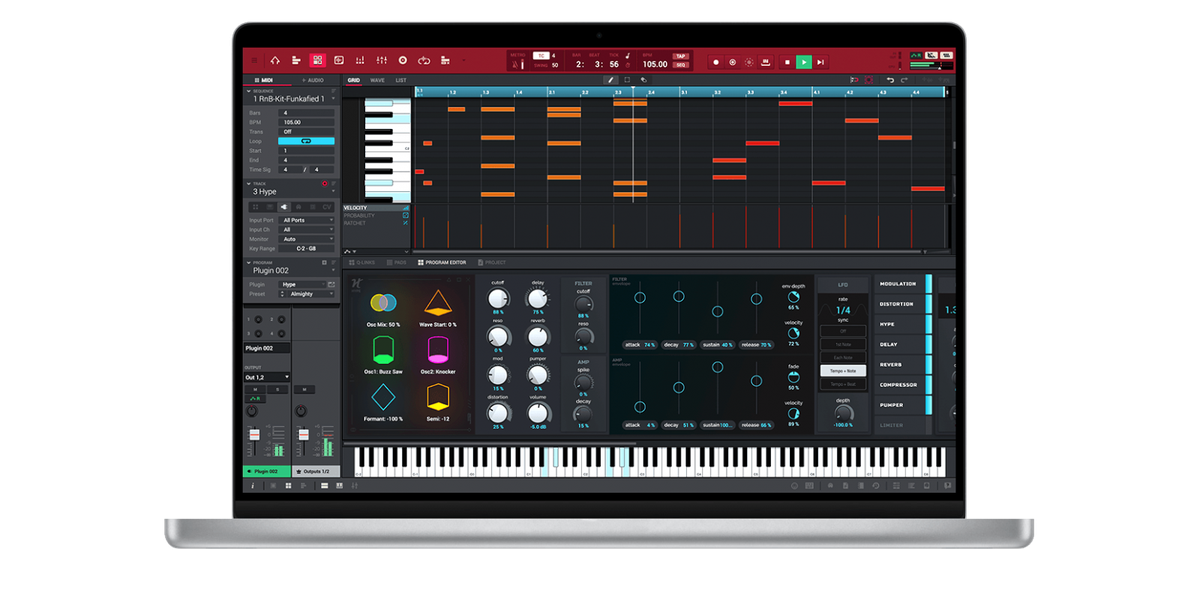This screenshot has height=600, width=1200.
Task: Open the Input Port dropdown showing All Ports
Action: coord(306,220)
